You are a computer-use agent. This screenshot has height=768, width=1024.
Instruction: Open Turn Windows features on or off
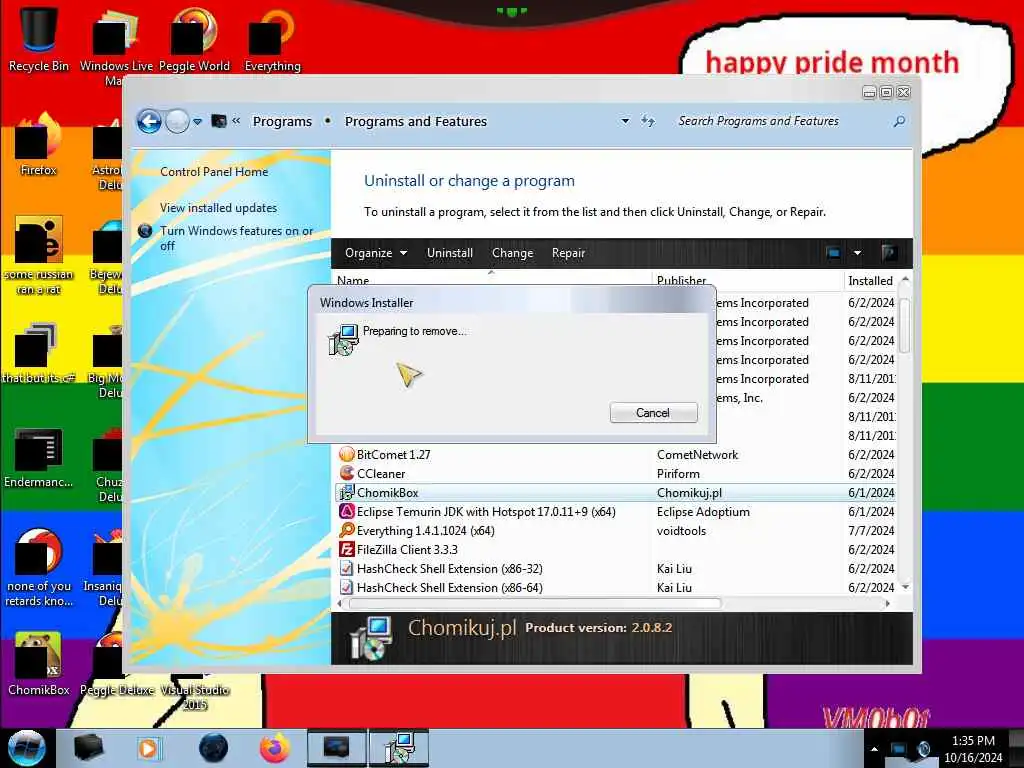[236, 238]
